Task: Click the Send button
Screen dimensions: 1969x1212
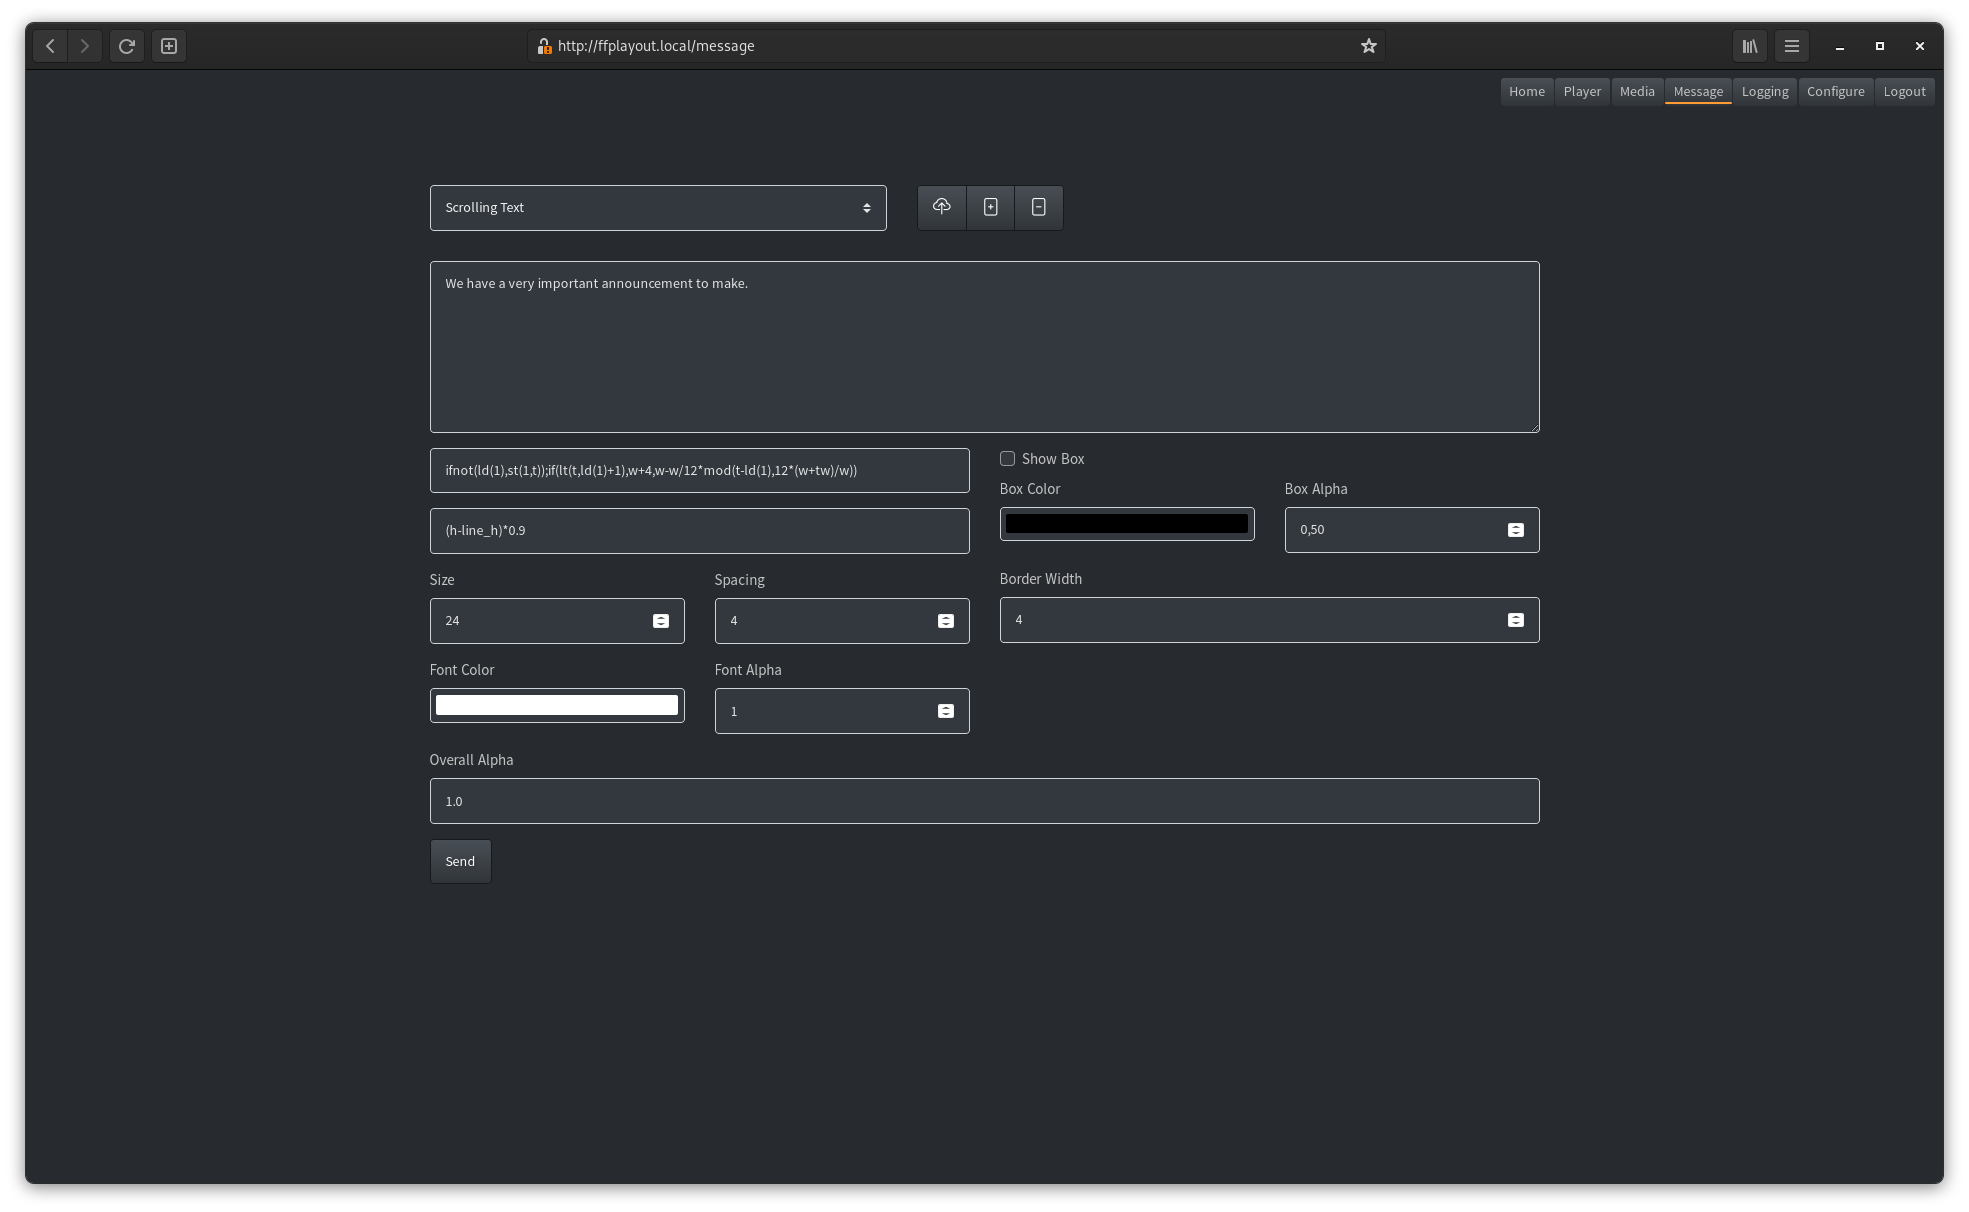Action: click(x=460, y=861)
